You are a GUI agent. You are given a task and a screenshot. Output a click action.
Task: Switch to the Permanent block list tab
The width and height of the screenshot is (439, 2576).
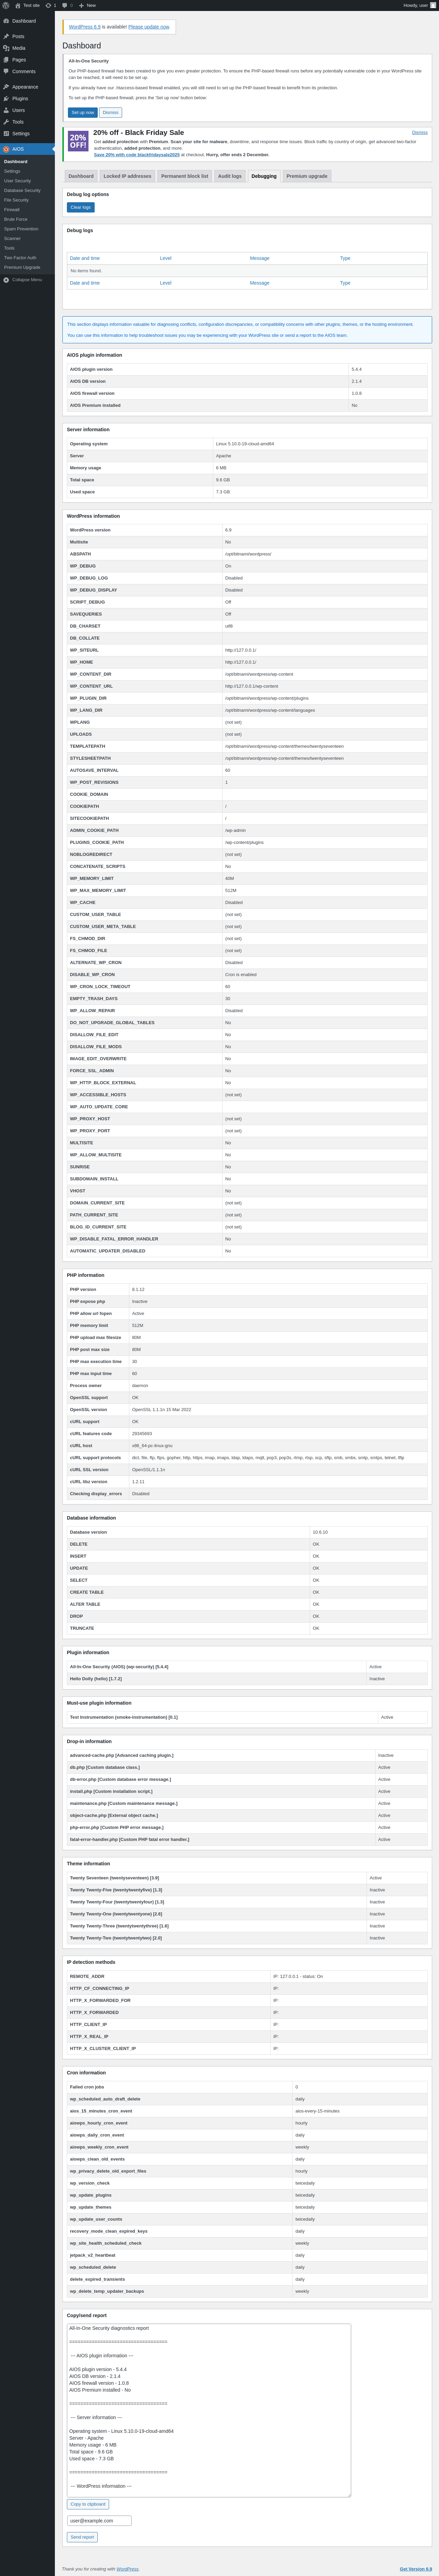(x=185, y=176)
